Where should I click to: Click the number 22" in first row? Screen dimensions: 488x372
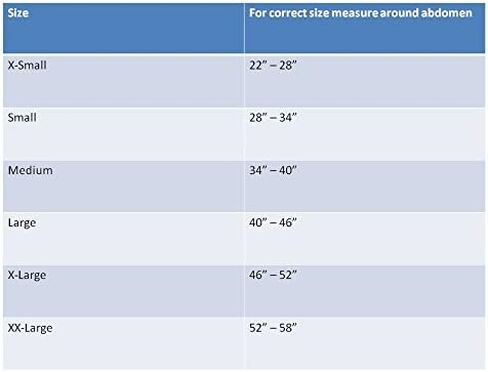click(258, 65)
